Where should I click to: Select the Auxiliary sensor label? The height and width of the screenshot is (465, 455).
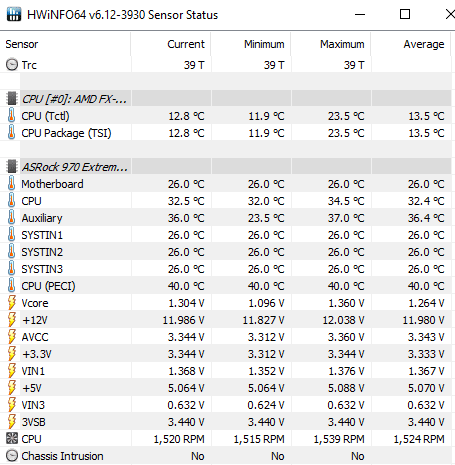coord(42,218)
